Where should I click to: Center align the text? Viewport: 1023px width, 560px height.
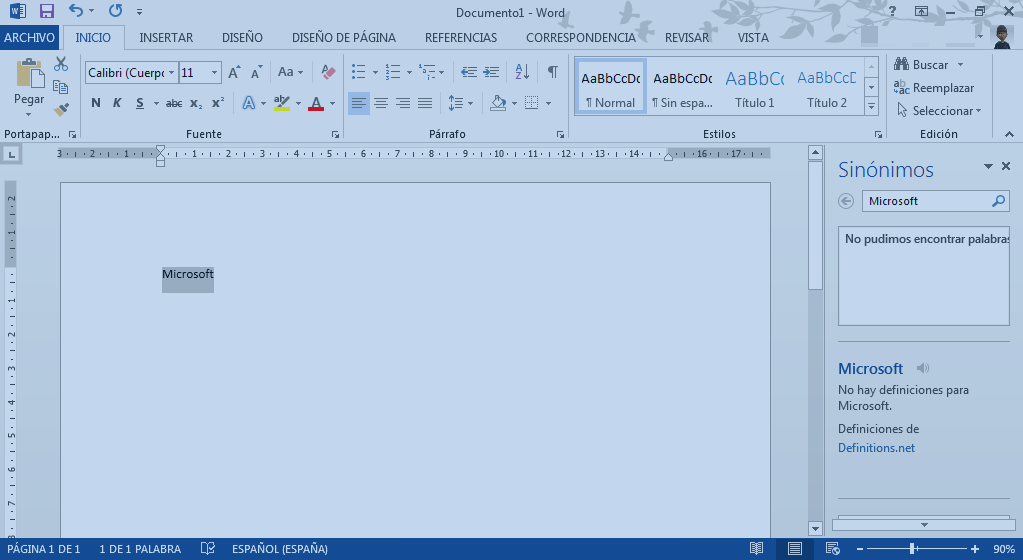pyautogui.click(x=381, y=103)
